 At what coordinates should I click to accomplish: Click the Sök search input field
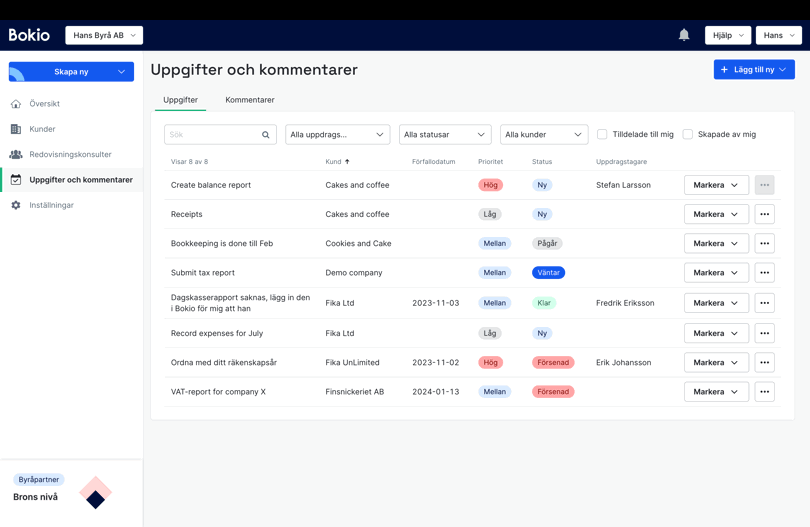(x=212, y=135)
